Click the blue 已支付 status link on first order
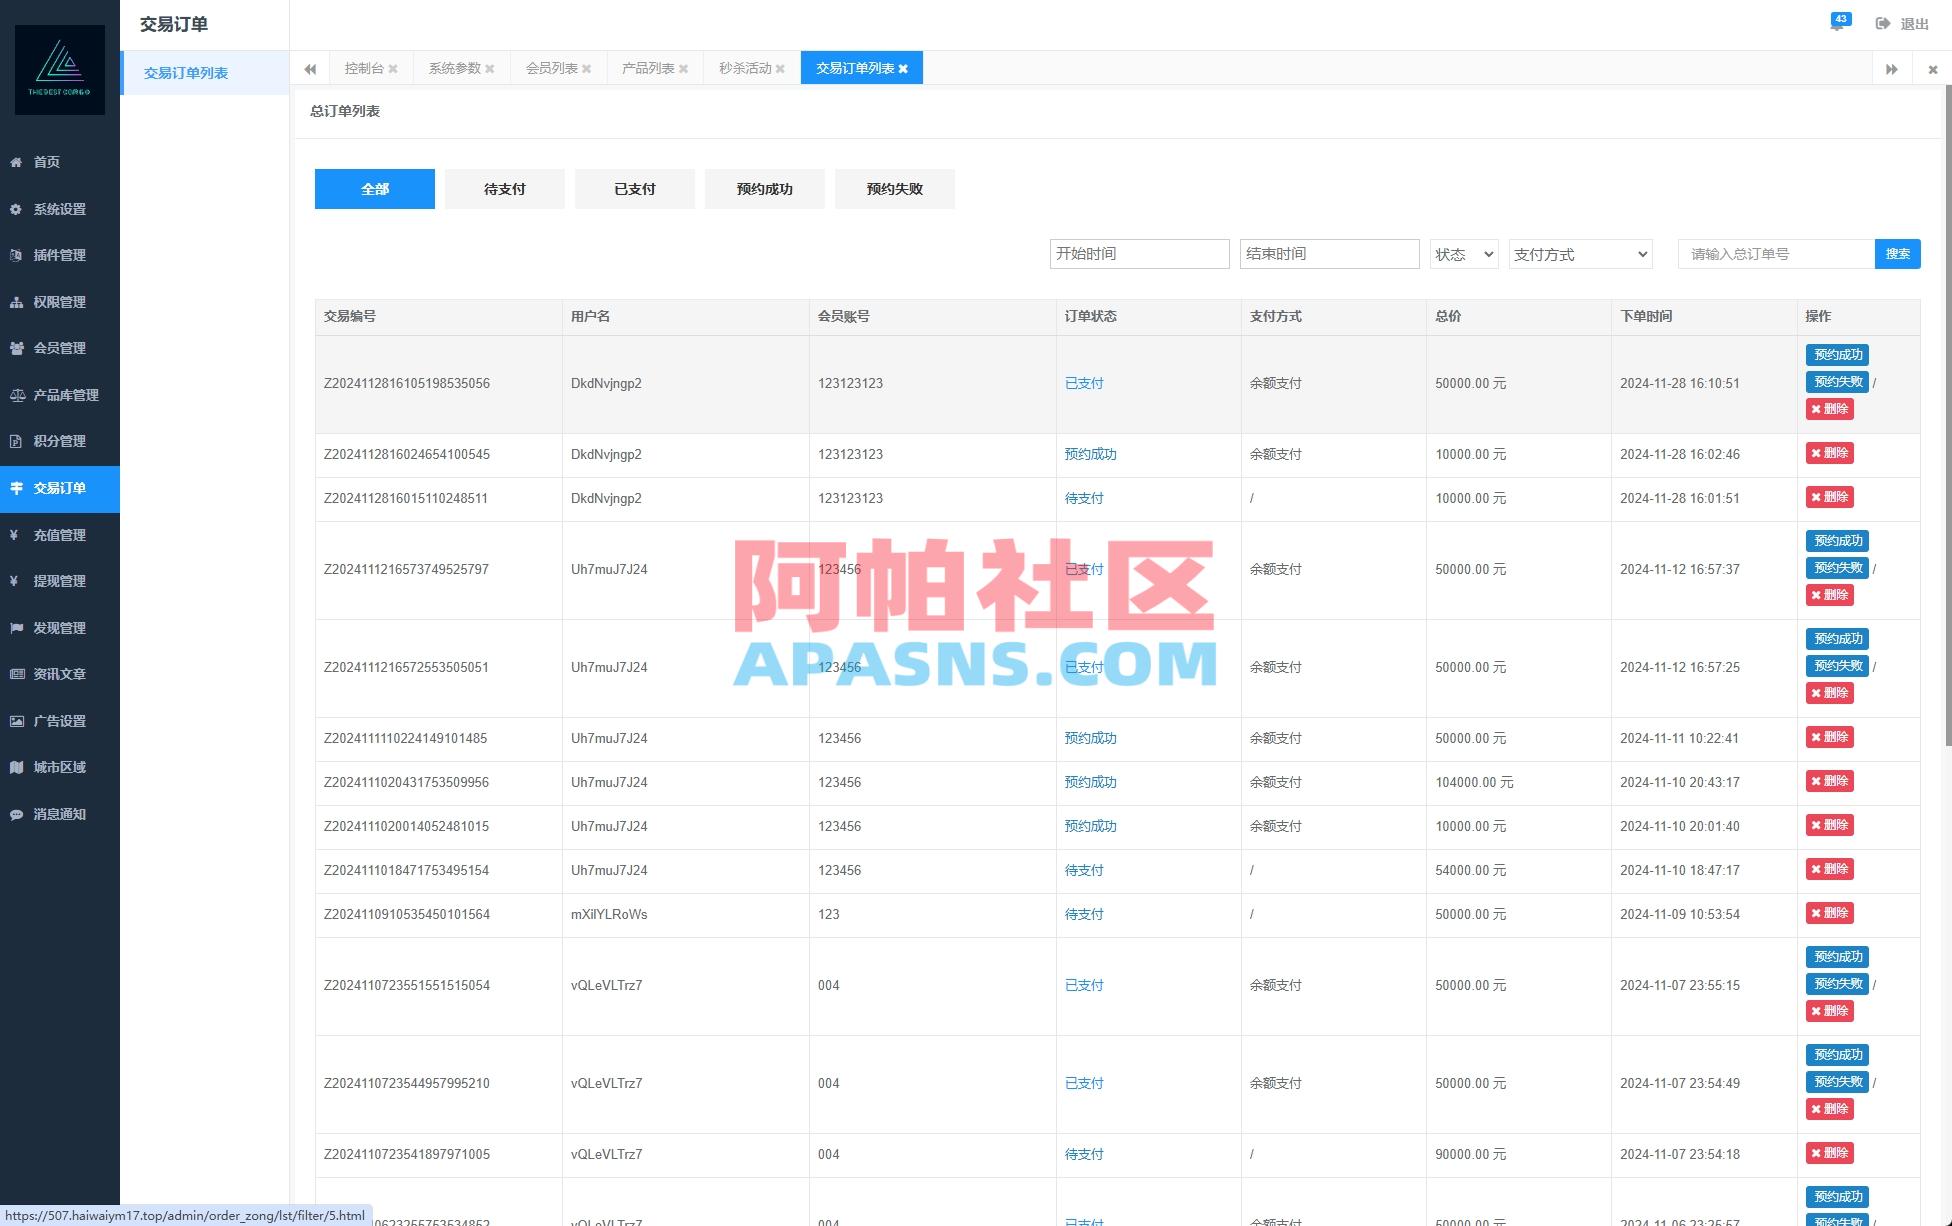 click(1083, 382)
